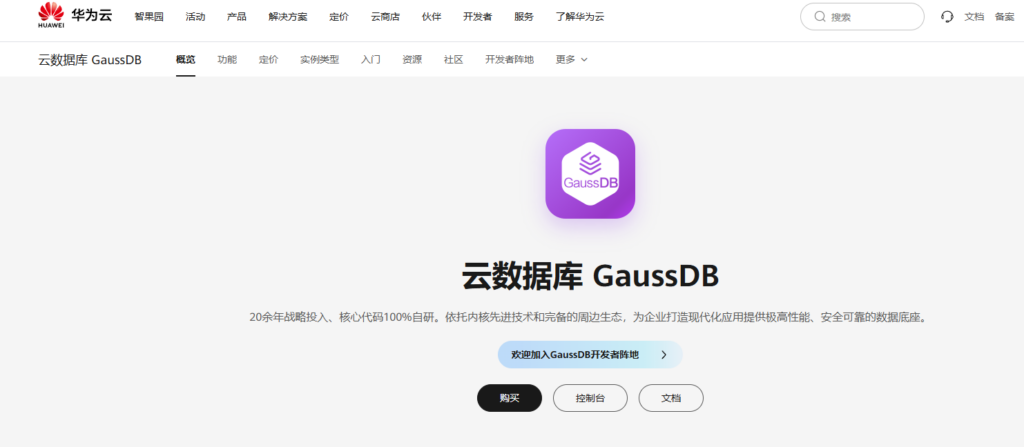Open the Huawei Cloud logo homepage
Image resolution: width=1024 pixels, height=447 pixels.
click(x=75, y=16)
